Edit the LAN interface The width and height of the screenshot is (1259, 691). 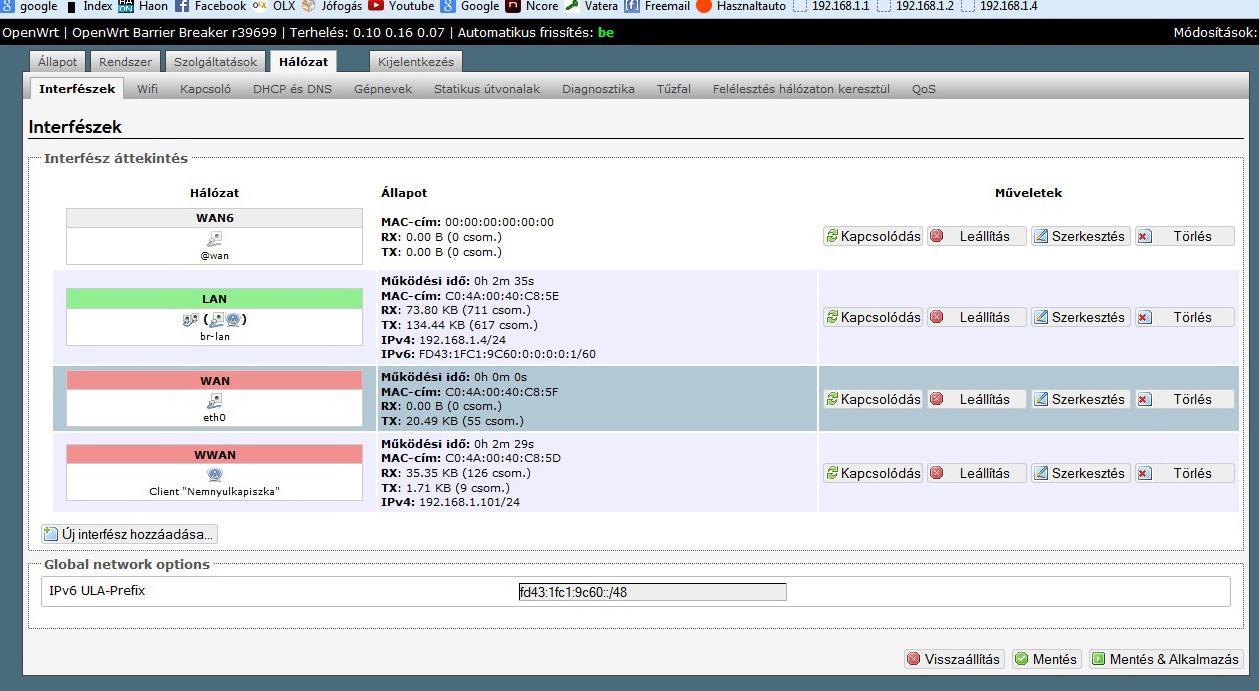click(1080, 317)
